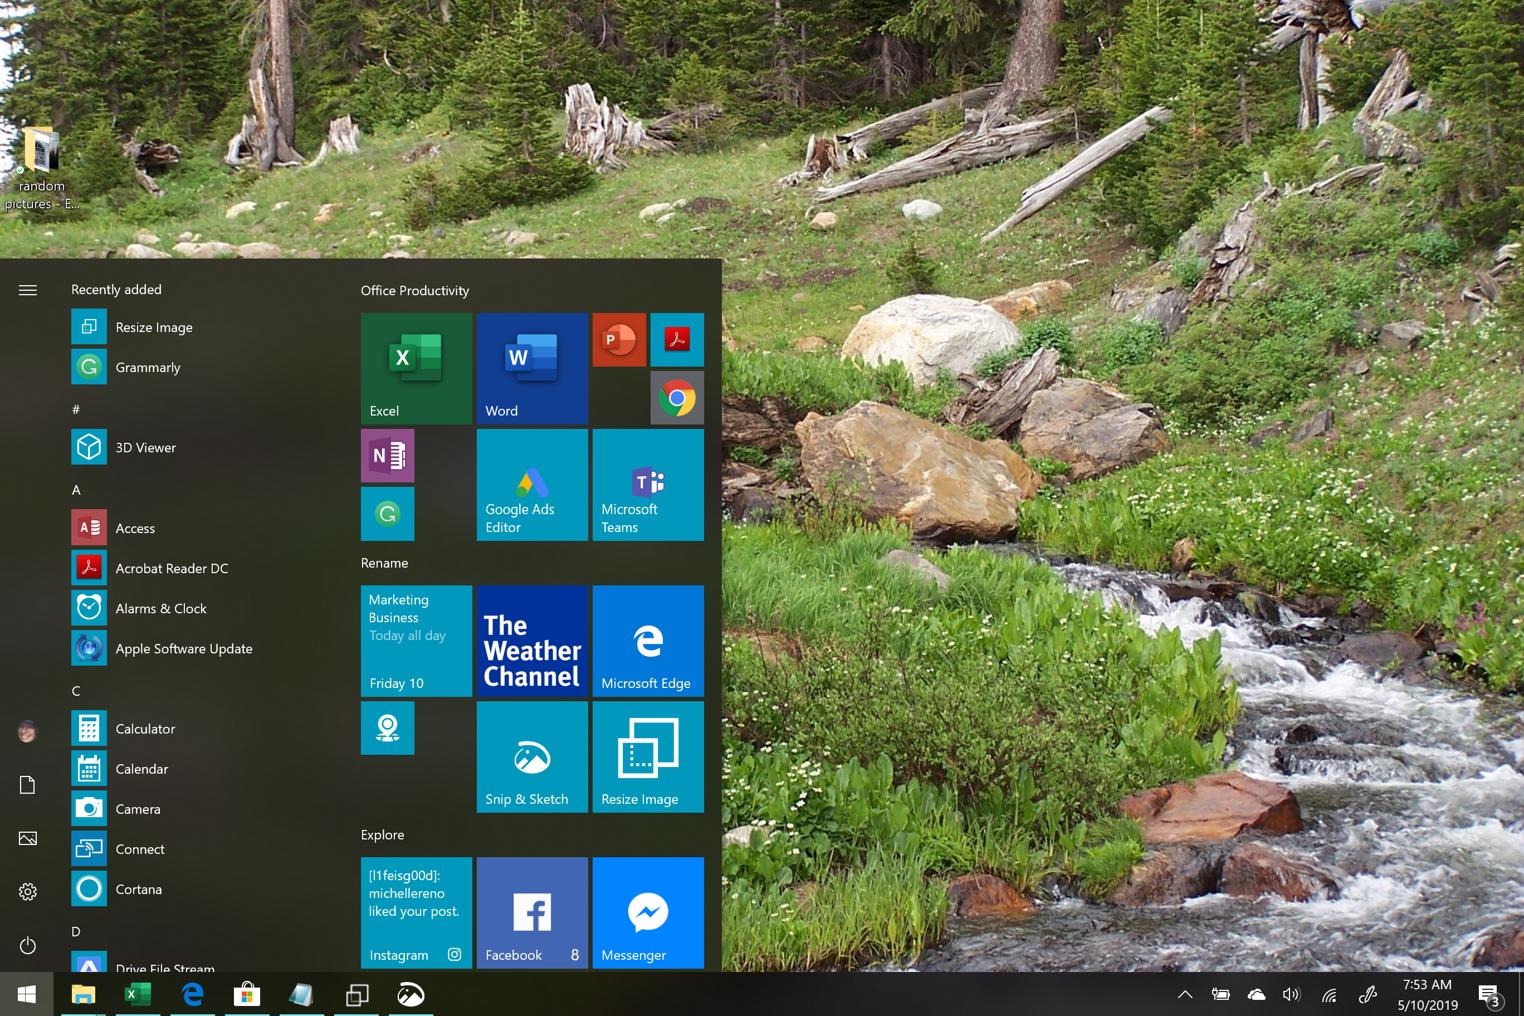Click the # letter header
Screen dimensions: 1524x1016
pos(76,409)
